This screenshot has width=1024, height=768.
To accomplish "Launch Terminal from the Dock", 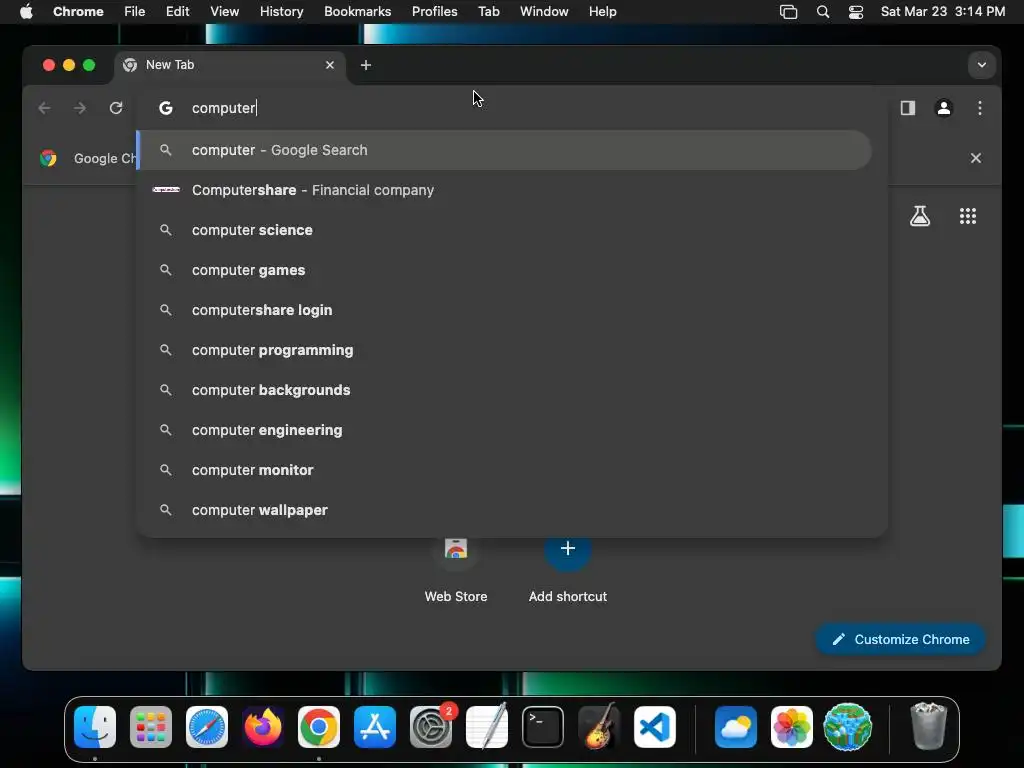I will pos(543,727).
